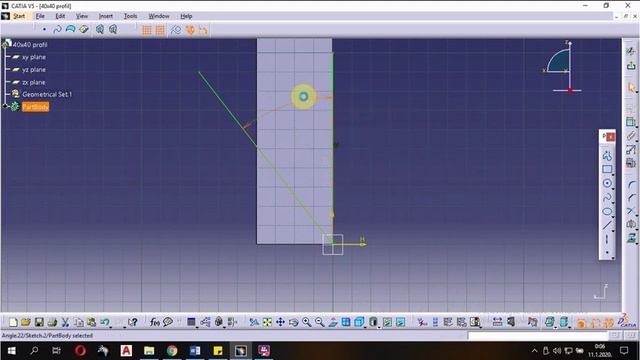Open the Window menu
Screen dimensions: 640x360
point(159,16)
